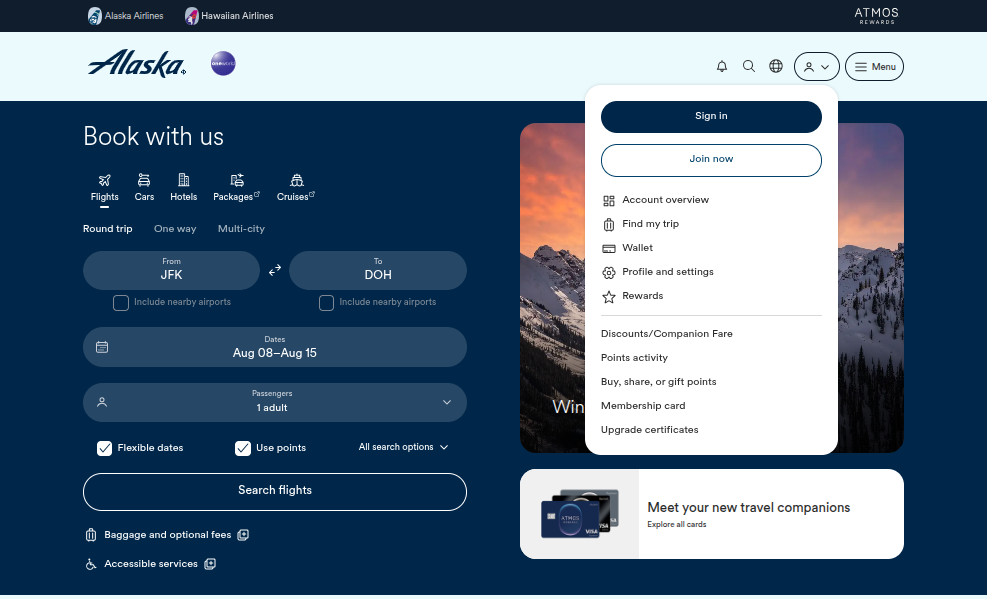Edit the From airport field JFK
987x599 pixels.
click(x=171, y=271)
